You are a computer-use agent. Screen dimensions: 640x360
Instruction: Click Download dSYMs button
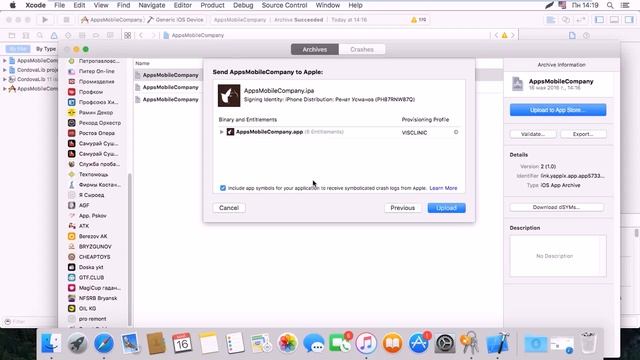(x=556, y=207)
